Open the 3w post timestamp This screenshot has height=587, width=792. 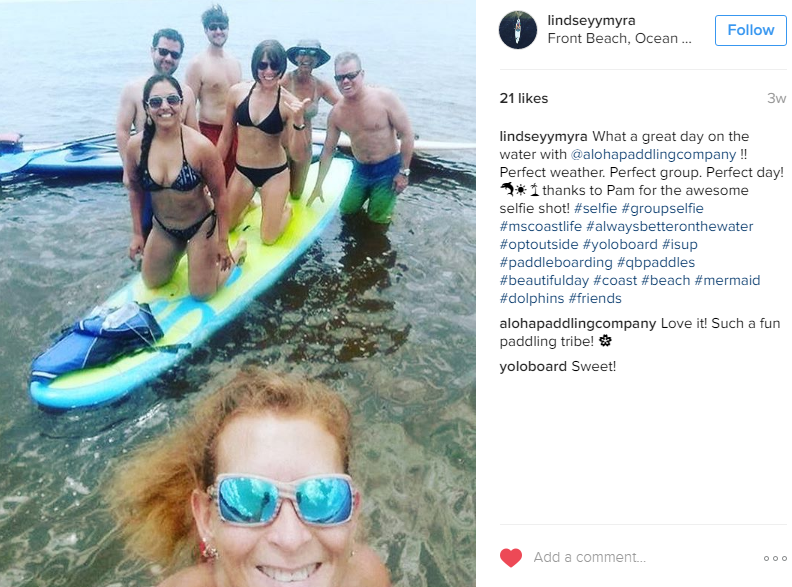coord(776,99)
